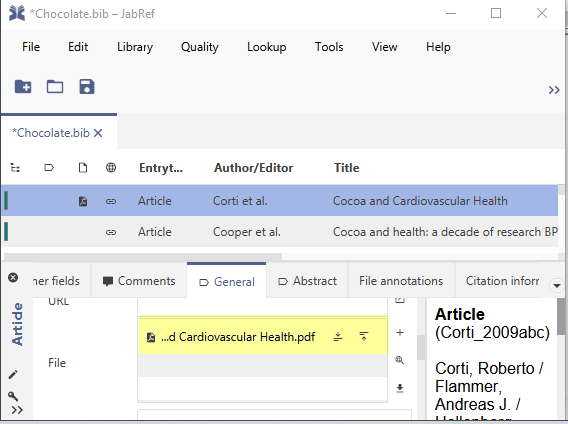This screenshot has width=568, height=424.
Task: Open the PDF icon in Corti row
Action: coord(83,201)
